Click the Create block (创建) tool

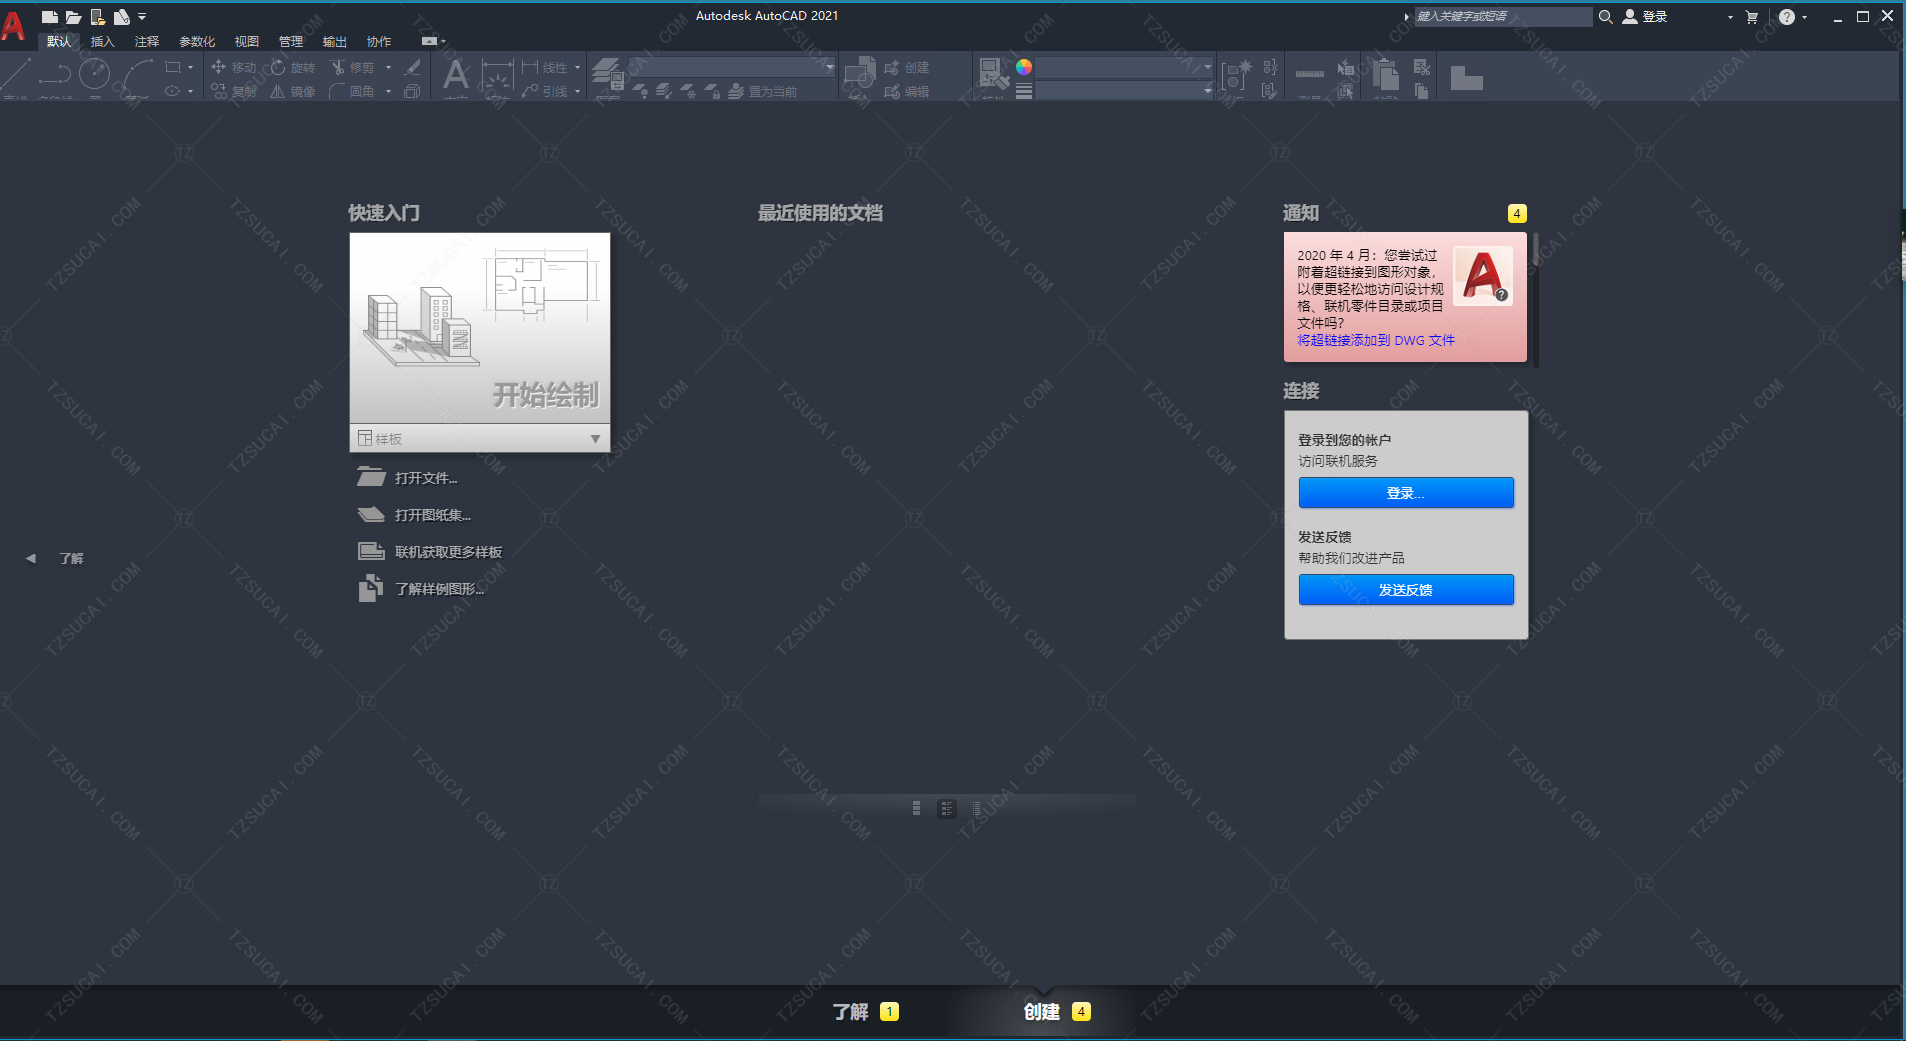(907, 68)
